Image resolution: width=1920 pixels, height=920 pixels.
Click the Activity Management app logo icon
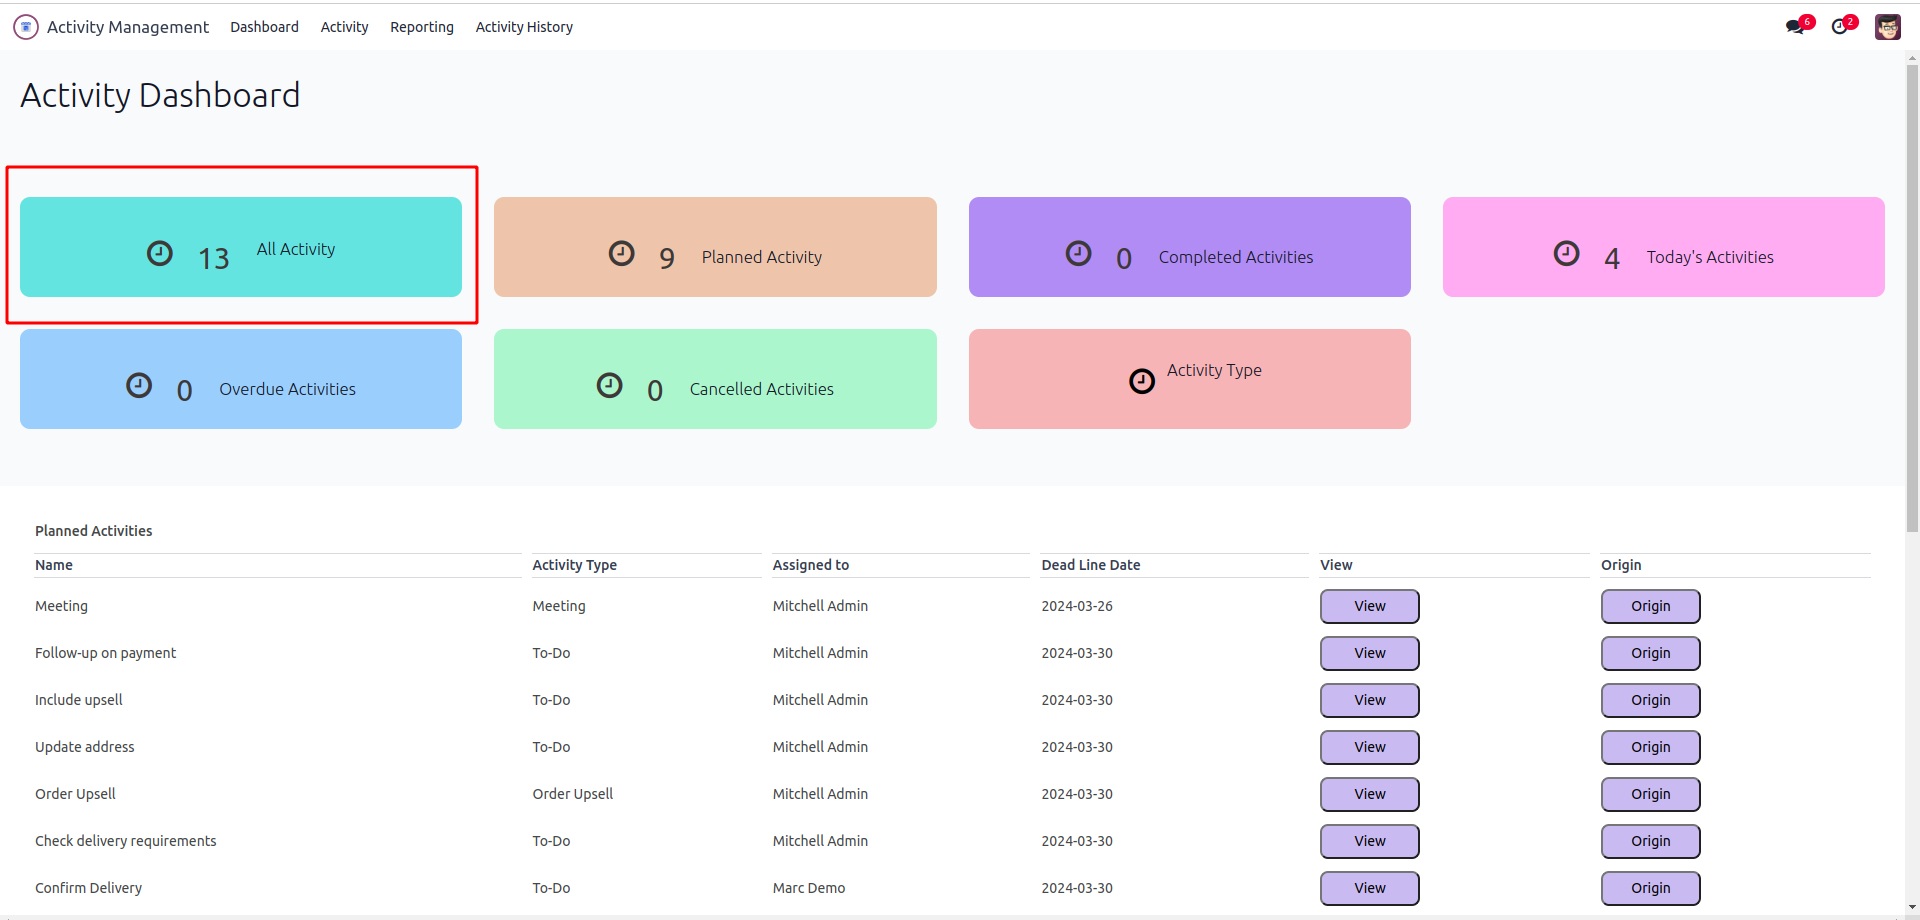tap(26, 27)
